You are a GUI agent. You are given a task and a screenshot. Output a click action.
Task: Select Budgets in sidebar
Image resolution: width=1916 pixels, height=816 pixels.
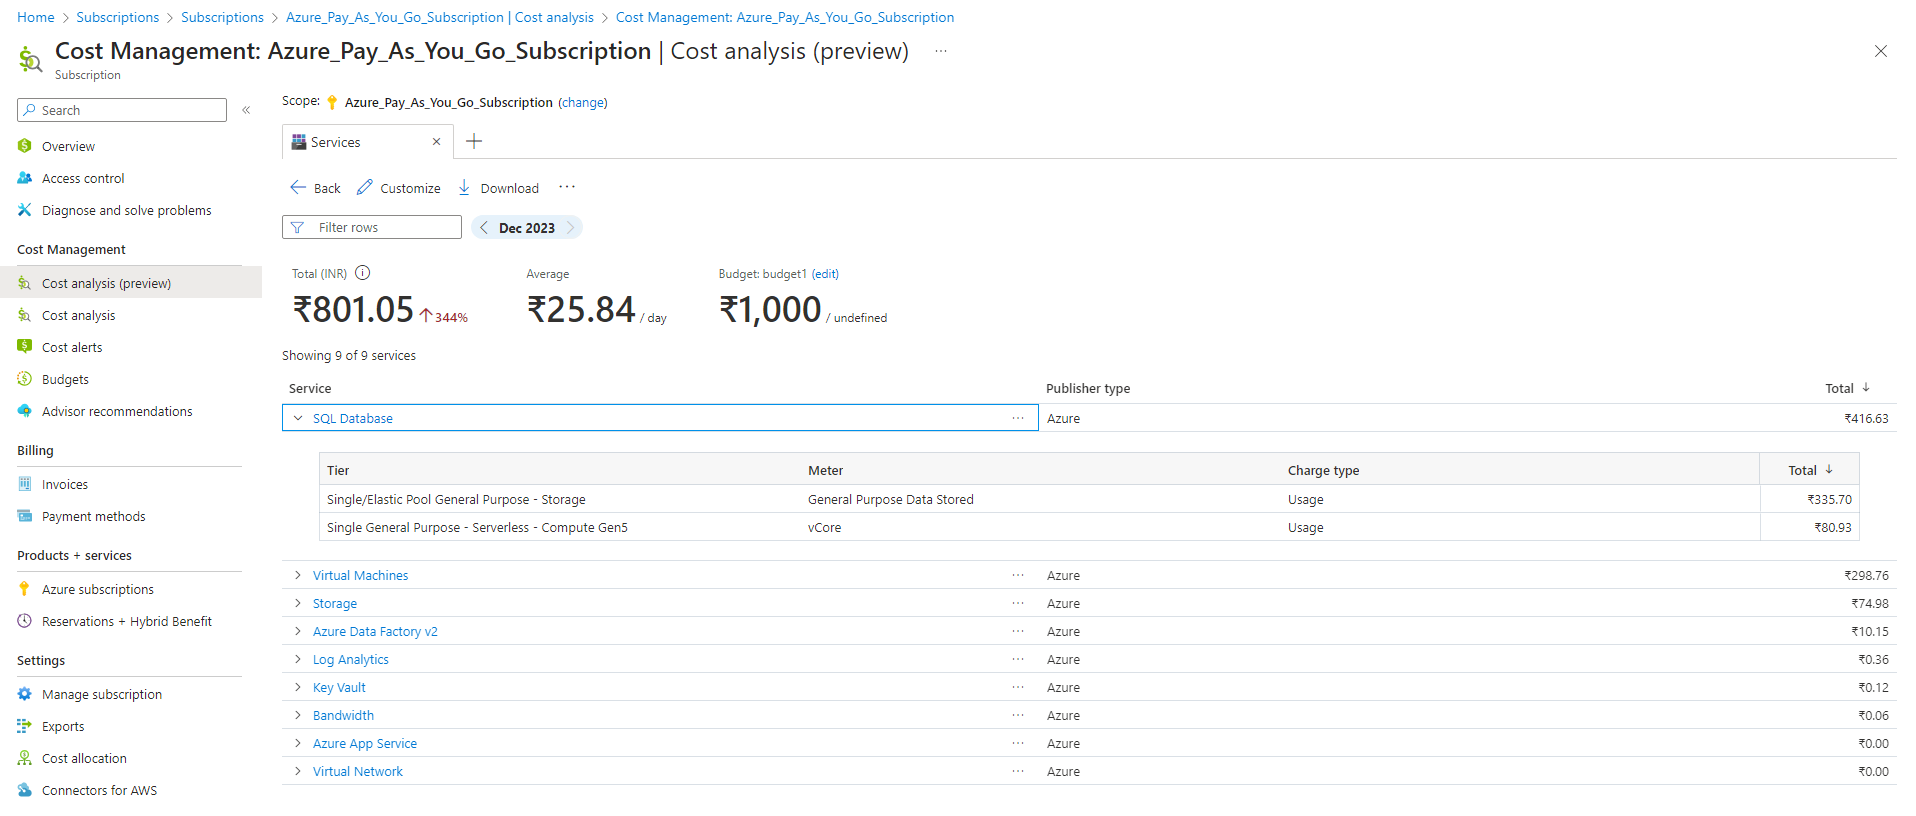pos(65,379)
